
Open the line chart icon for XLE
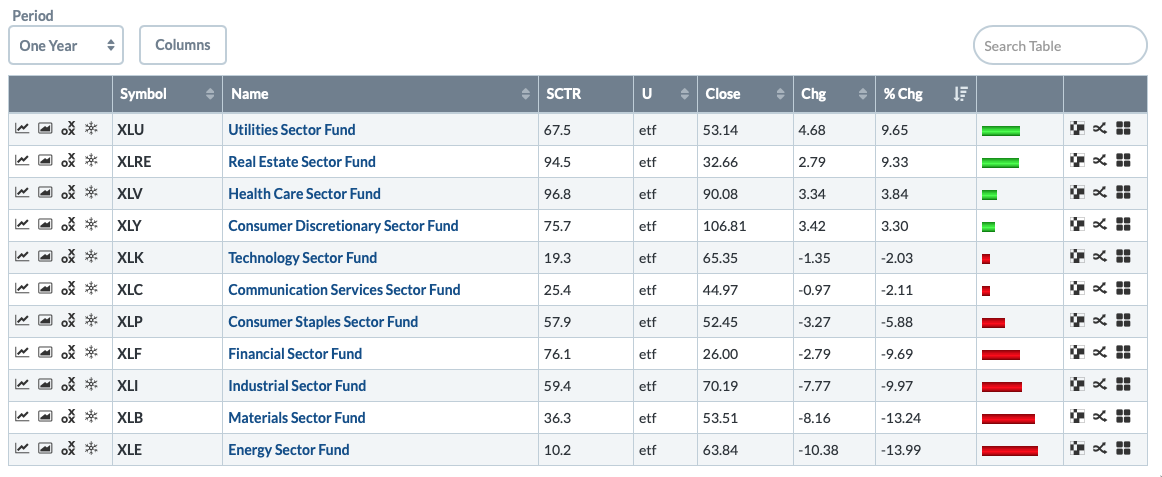[22, 449]
